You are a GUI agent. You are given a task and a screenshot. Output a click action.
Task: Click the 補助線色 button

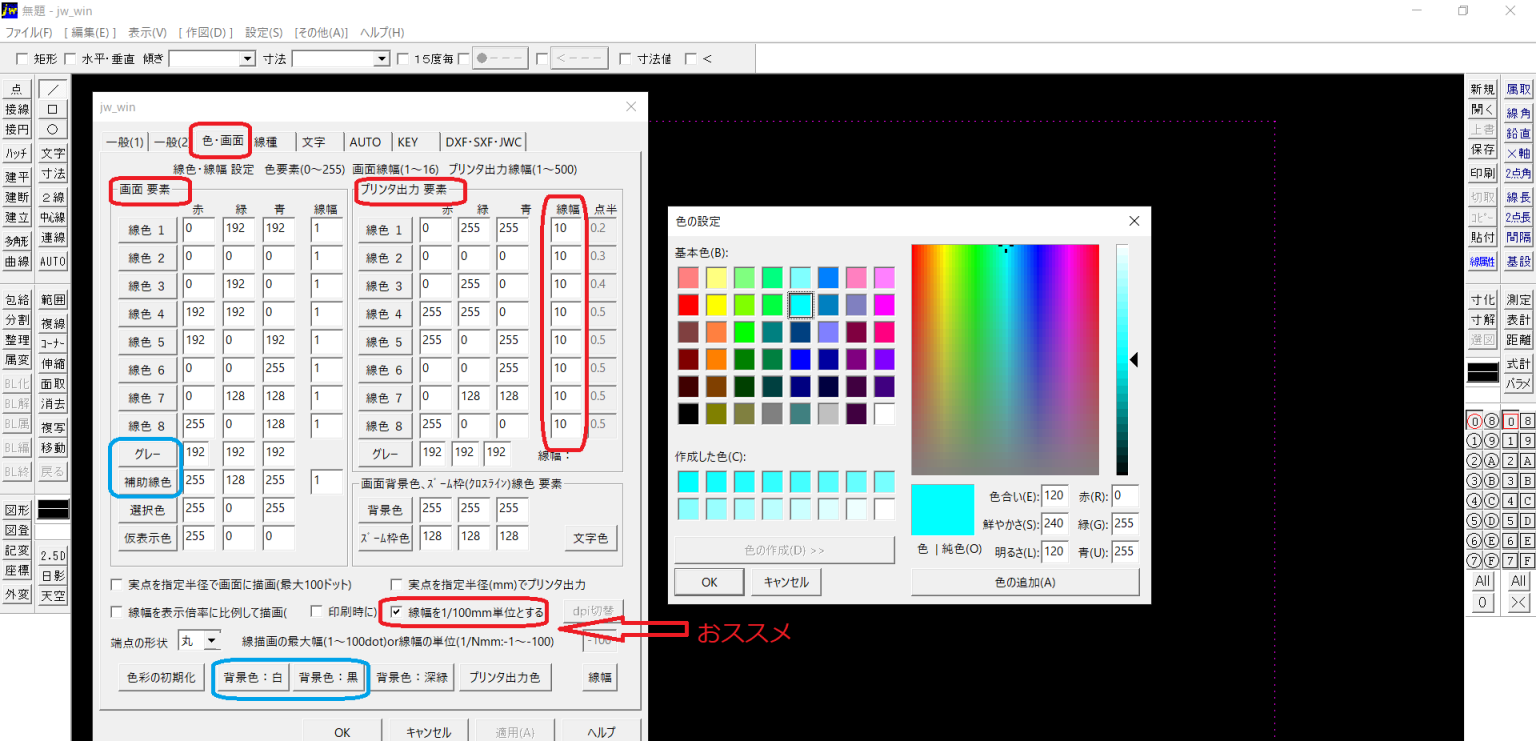coord(146,482)
